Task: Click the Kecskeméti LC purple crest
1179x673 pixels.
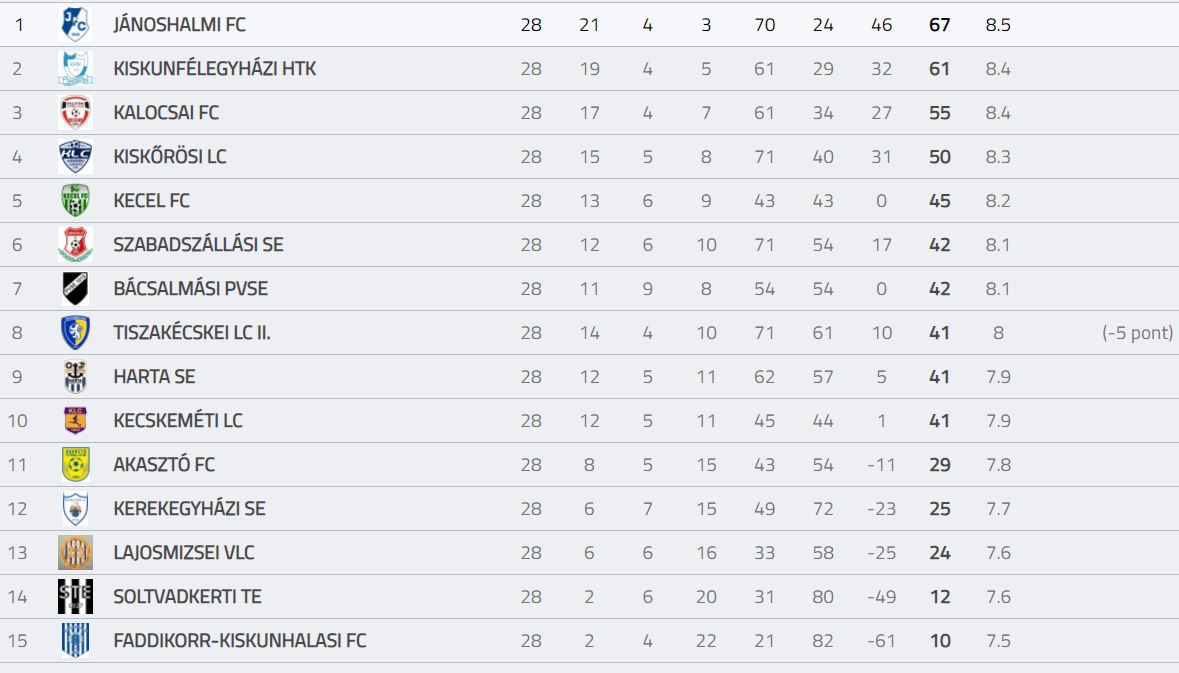Action: 75,420
